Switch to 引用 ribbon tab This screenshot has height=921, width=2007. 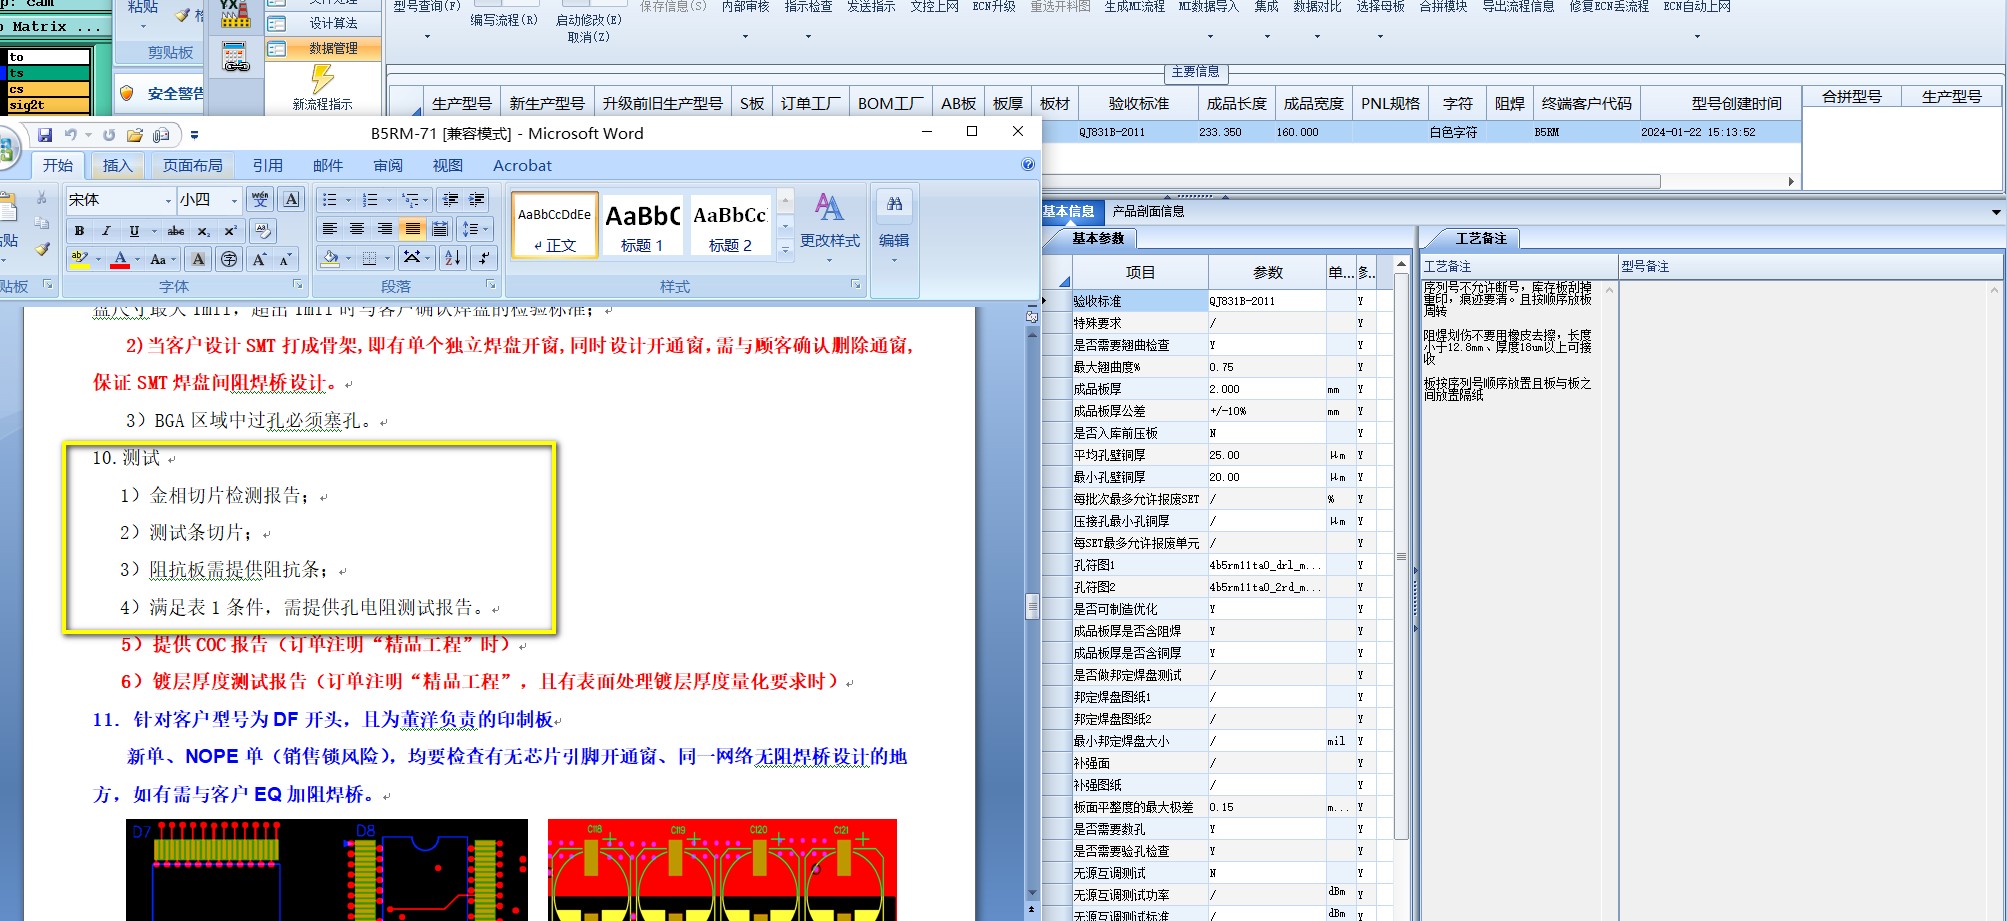[x=267, y=165]
